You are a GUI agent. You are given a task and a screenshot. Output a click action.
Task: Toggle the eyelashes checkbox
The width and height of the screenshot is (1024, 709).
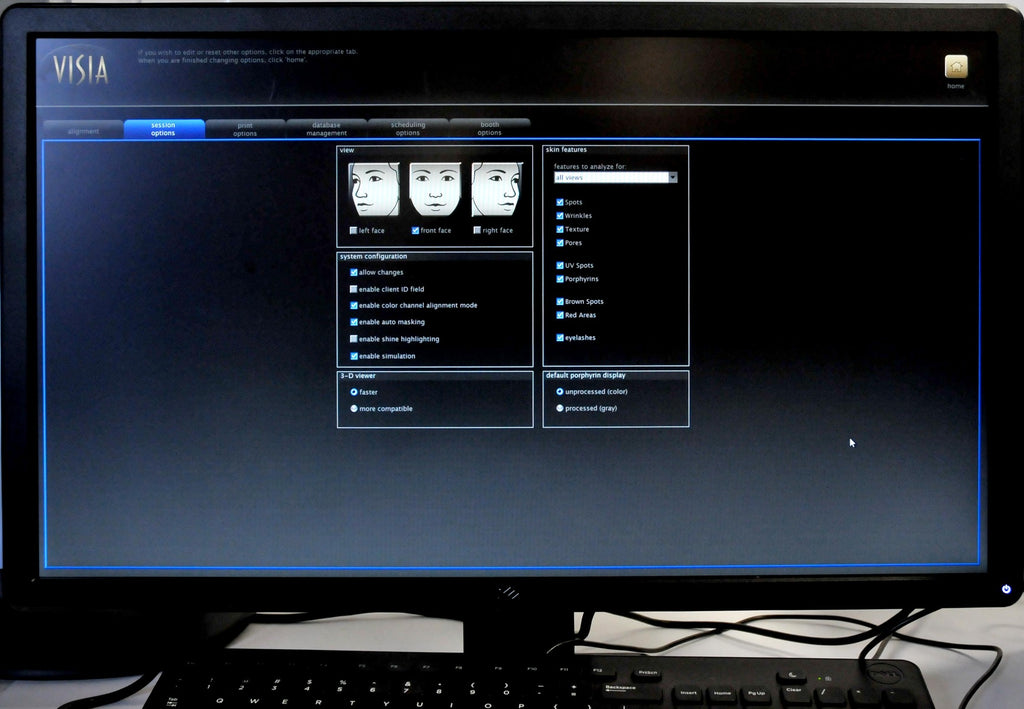click(x=559, y=337)
